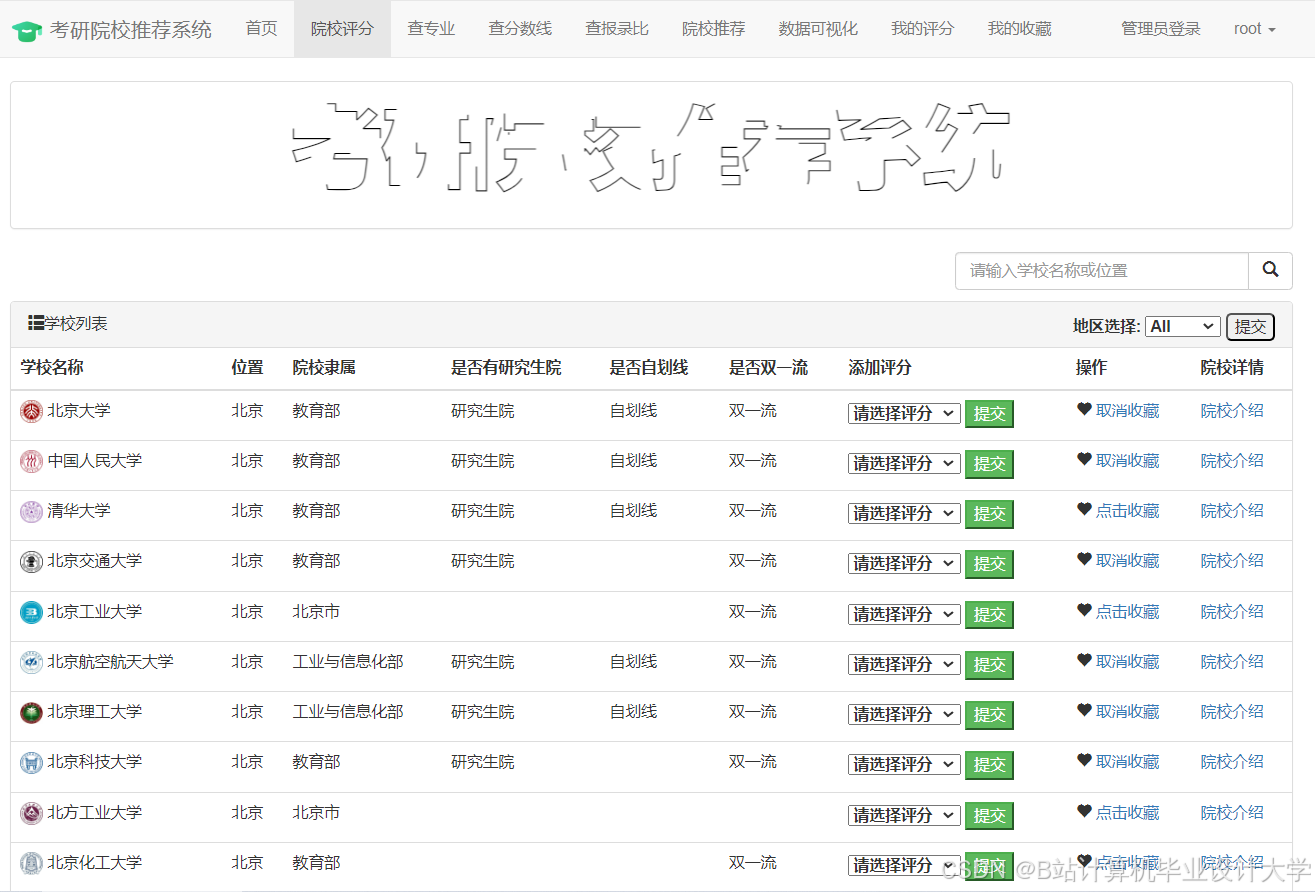
Task: Click the heart icon in 中国人民大学 row
Action: point(1084,459)
